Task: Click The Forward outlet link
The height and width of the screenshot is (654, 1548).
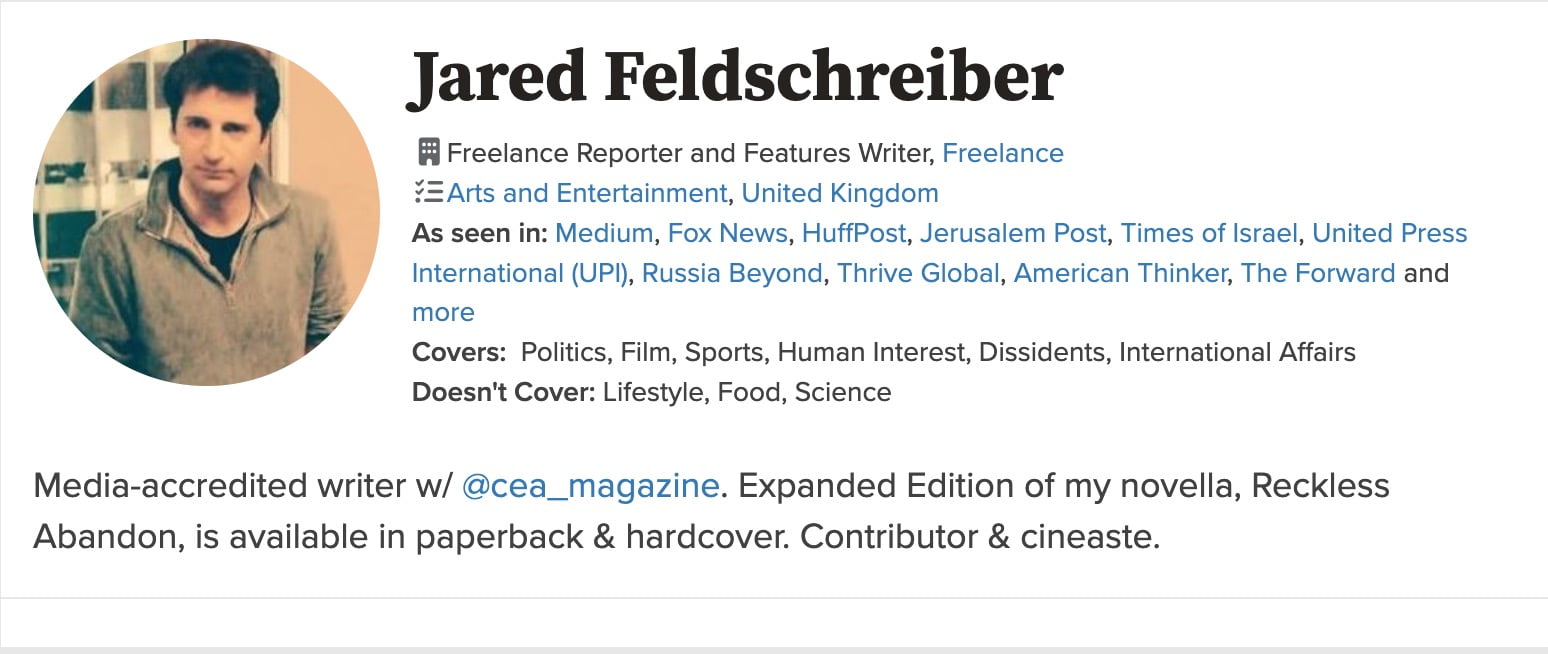Action: (1317, 273)
